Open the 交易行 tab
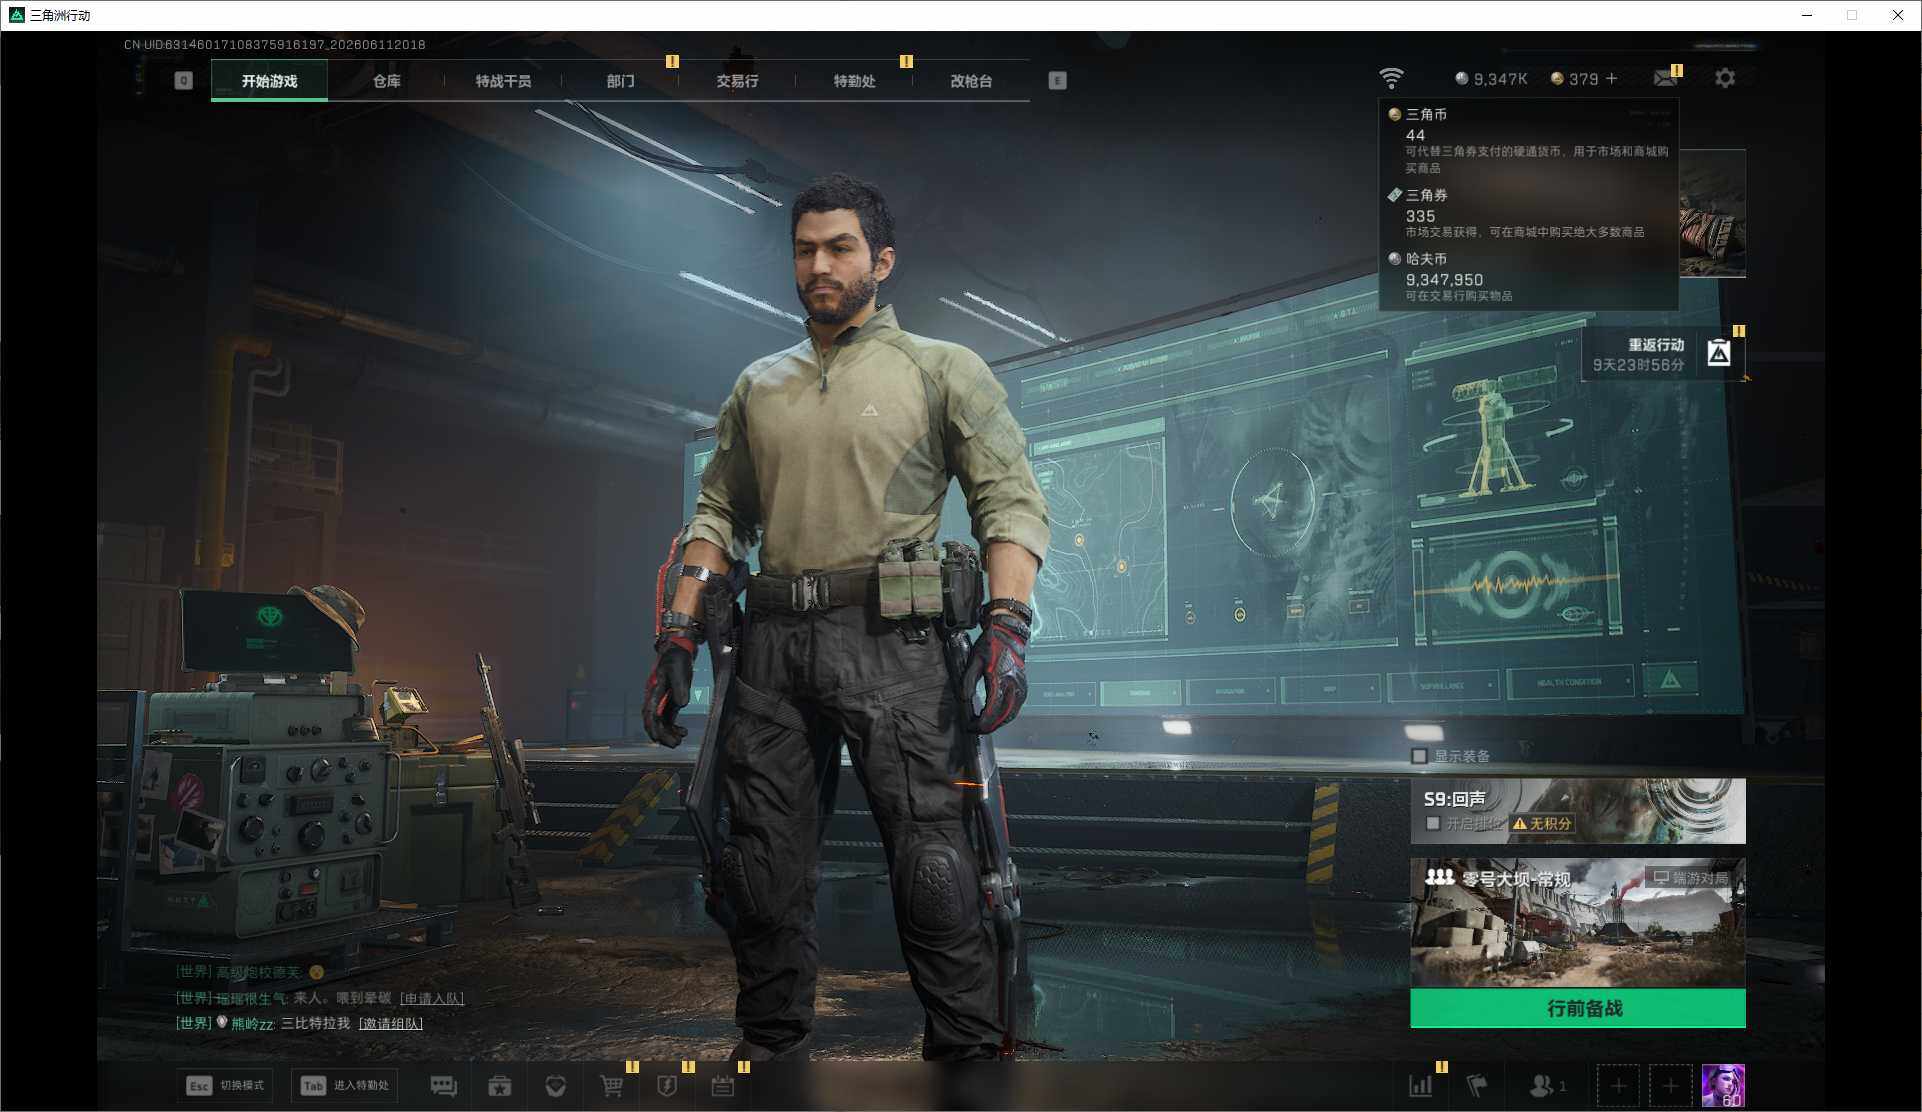 click(x=737, y=81)
